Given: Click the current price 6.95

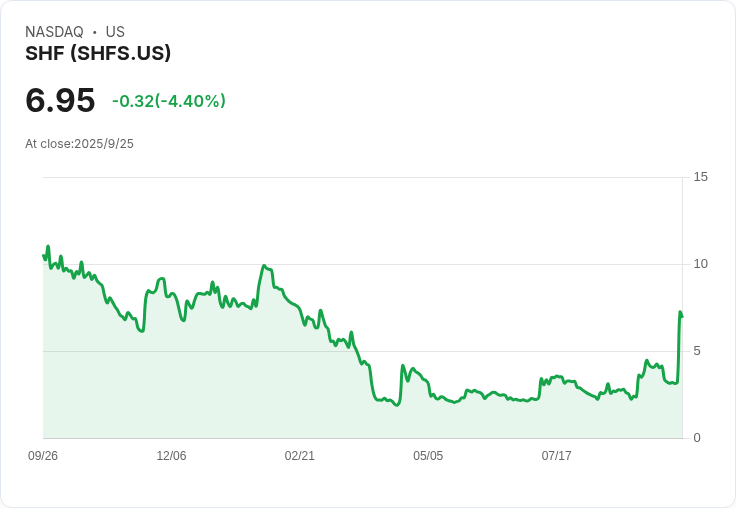Looking at the screenshot, I should (60, 100).
